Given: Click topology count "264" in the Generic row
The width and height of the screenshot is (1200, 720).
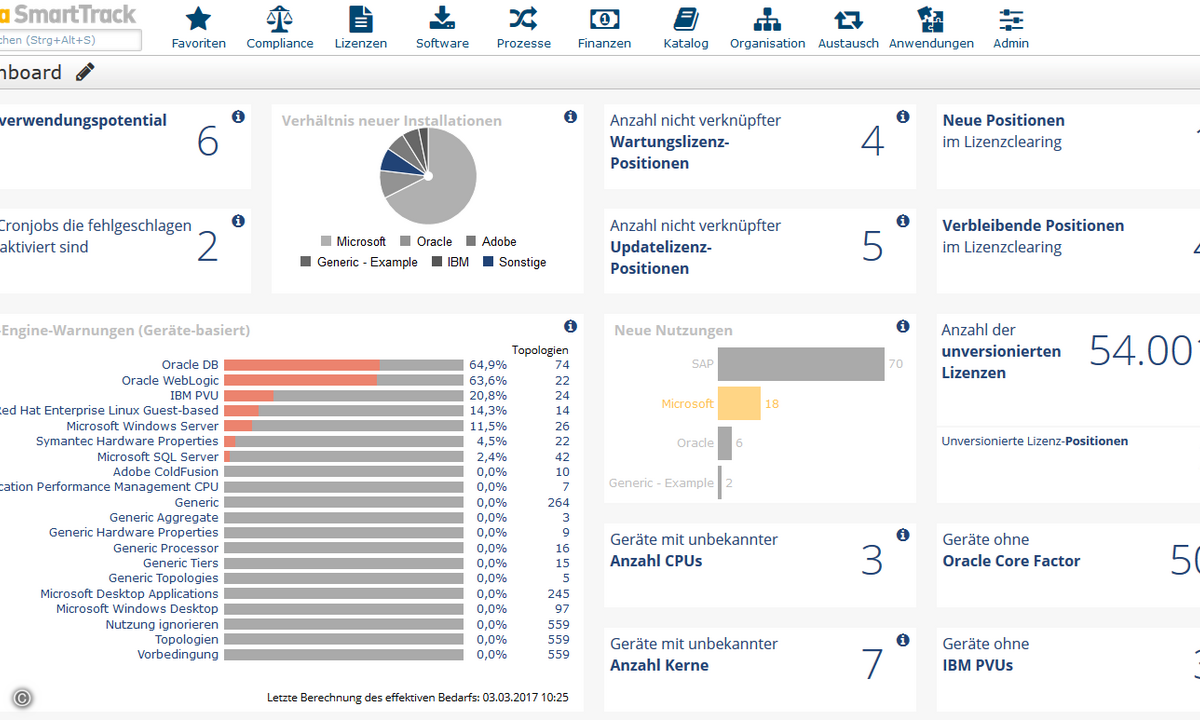Looking at the screenshot, I should 559,503.
